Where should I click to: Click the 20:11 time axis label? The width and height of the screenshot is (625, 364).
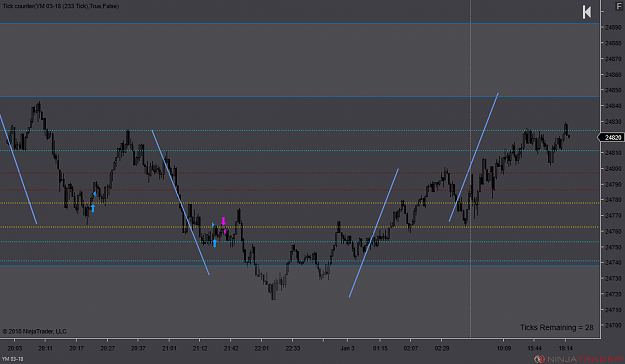coord(45,348)
